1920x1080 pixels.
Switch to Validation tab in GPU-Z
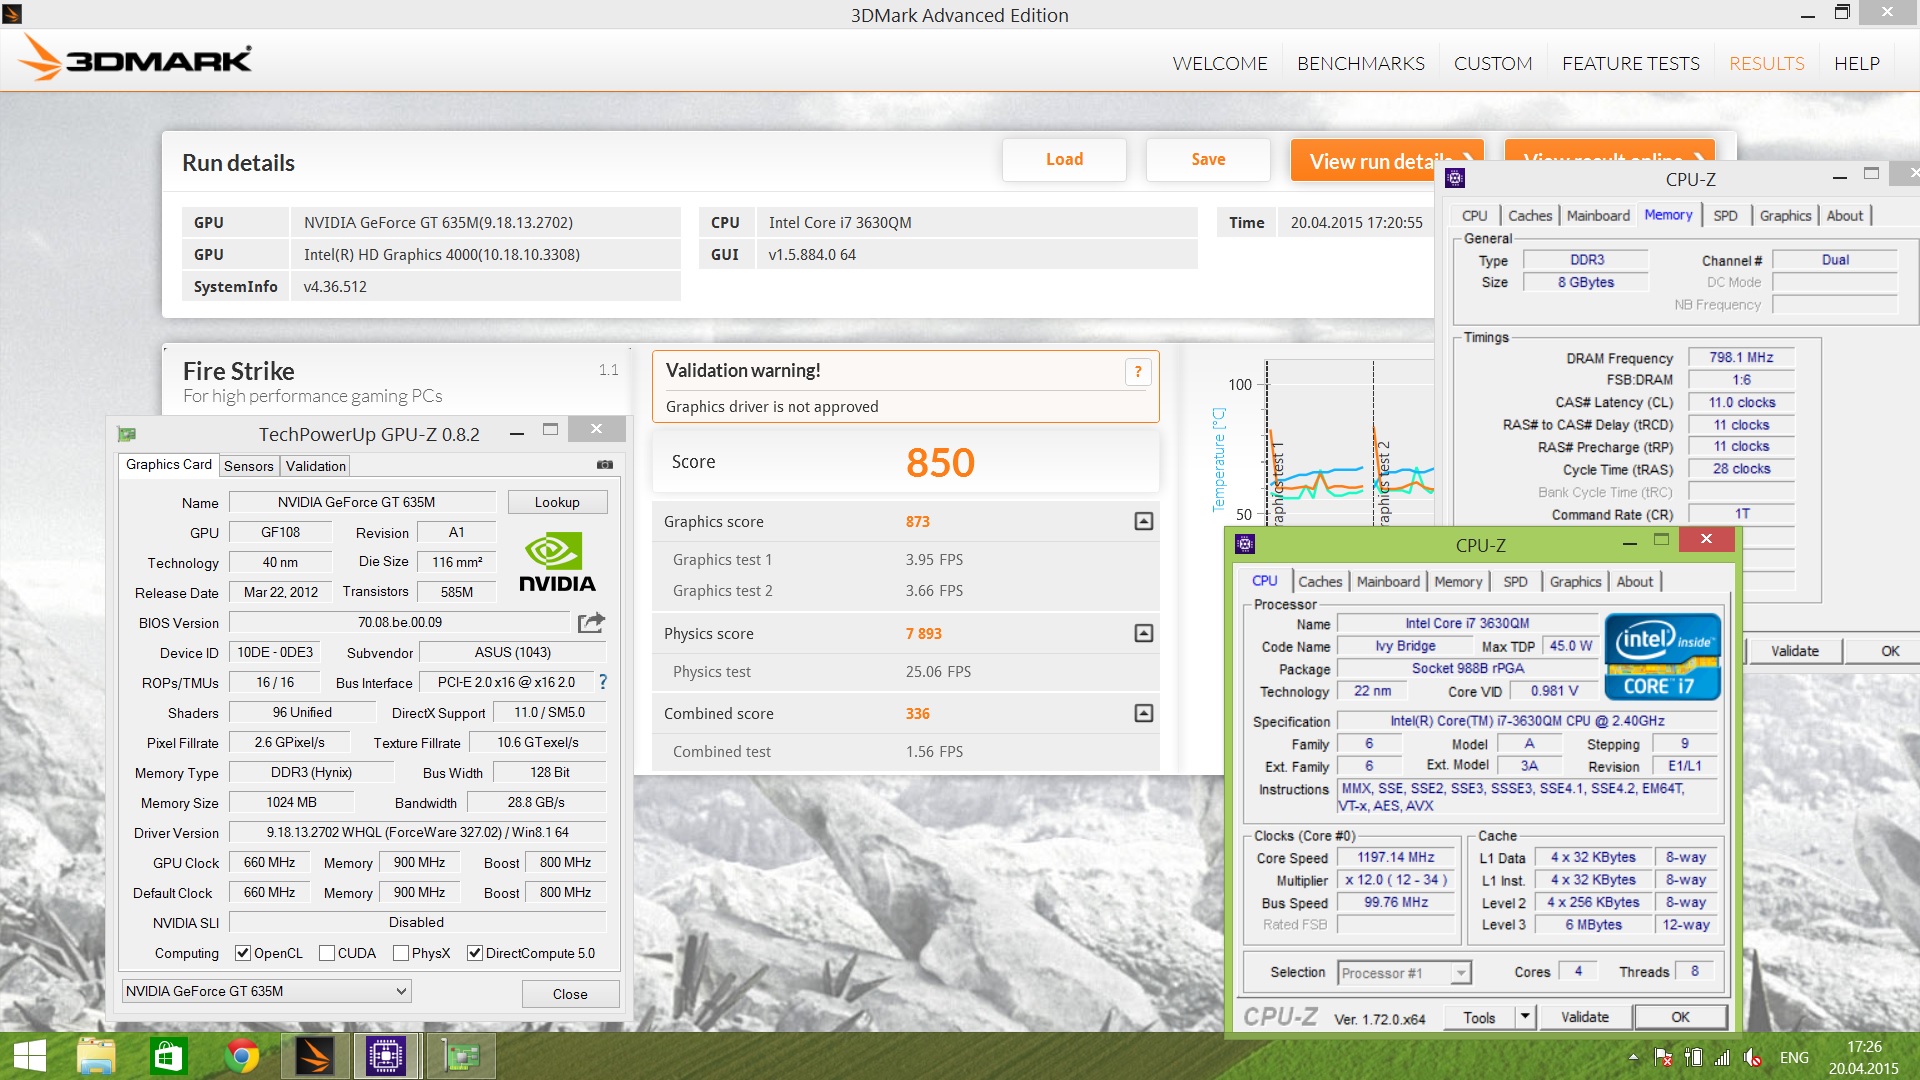(x=315, y=466)
